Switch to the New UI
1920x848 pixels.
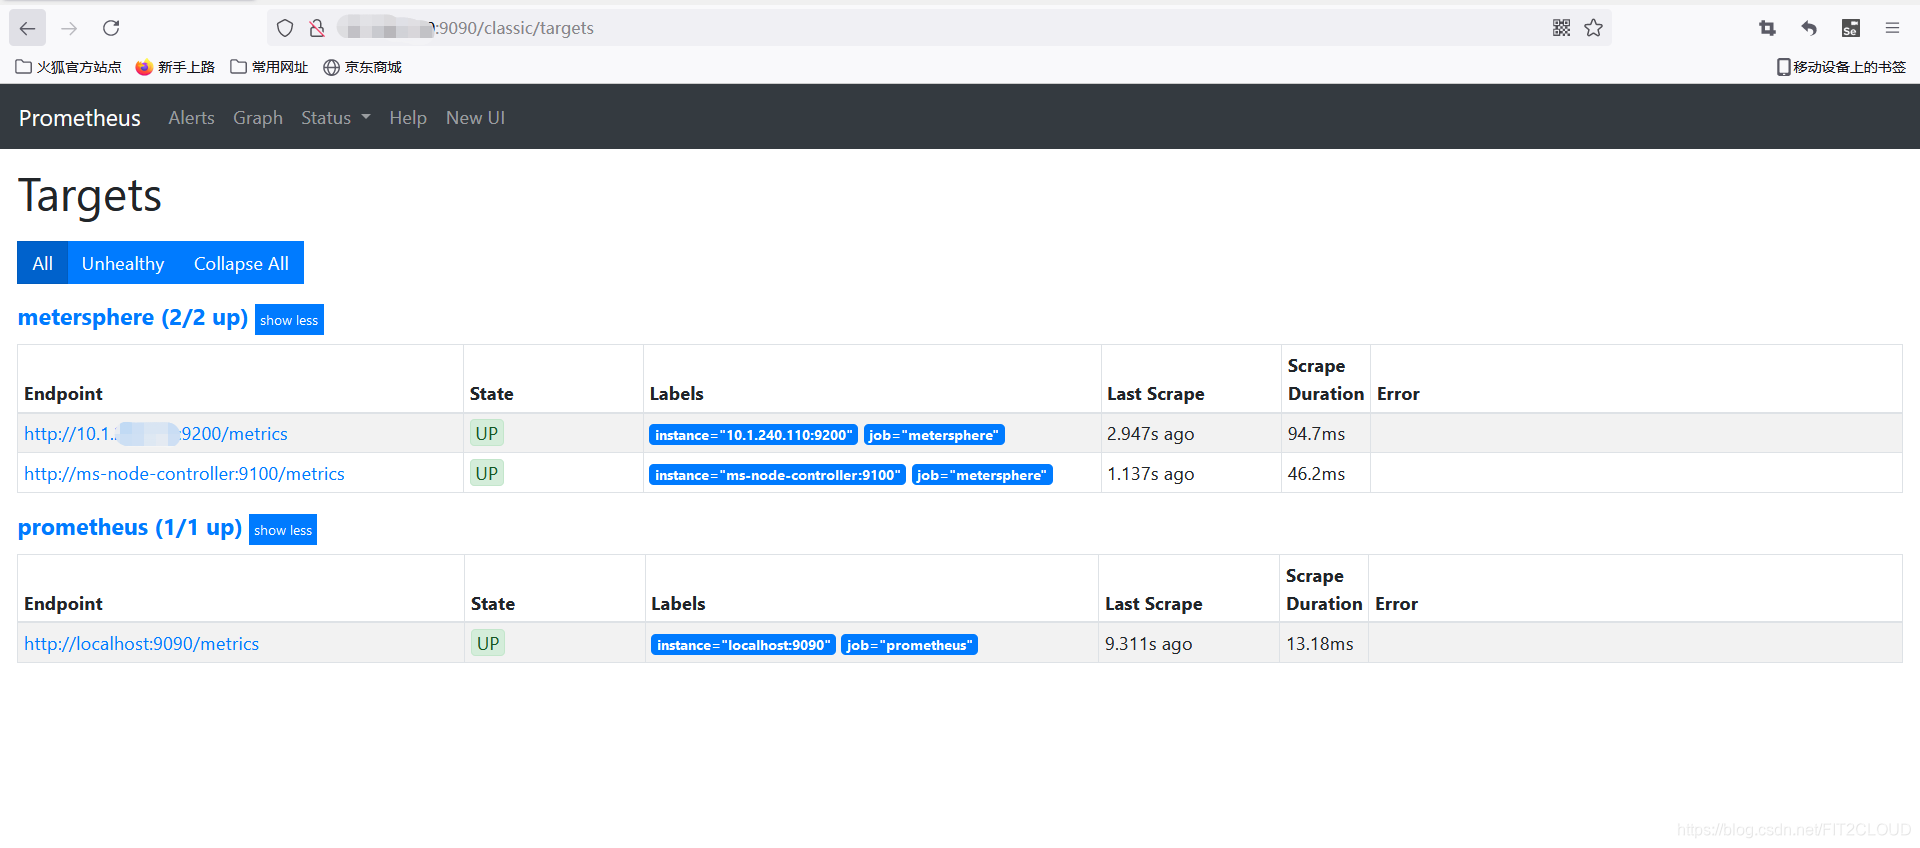click(x=475, y=118)
